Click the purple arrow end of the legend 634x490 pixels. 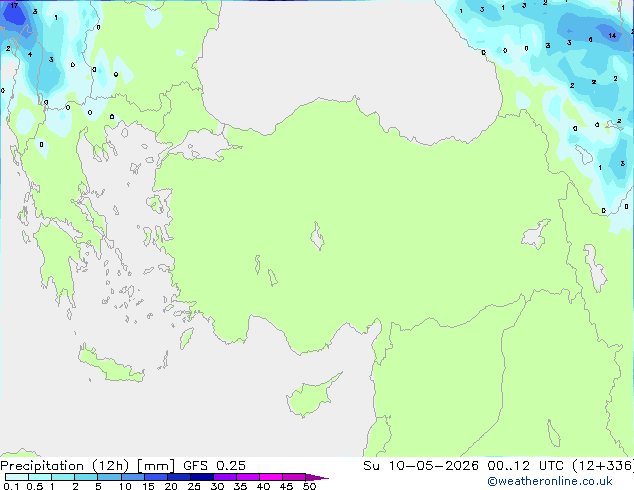pos(316,477)
